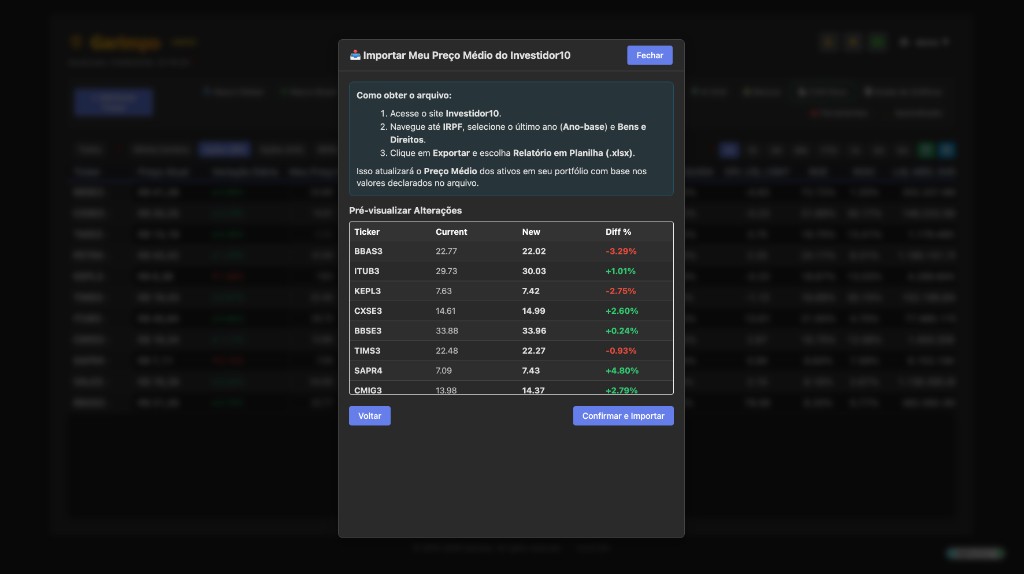Confirm with Confirmar e Importar button
Viewport: 1024px width, 574px height.
click(x=623, y=416)
